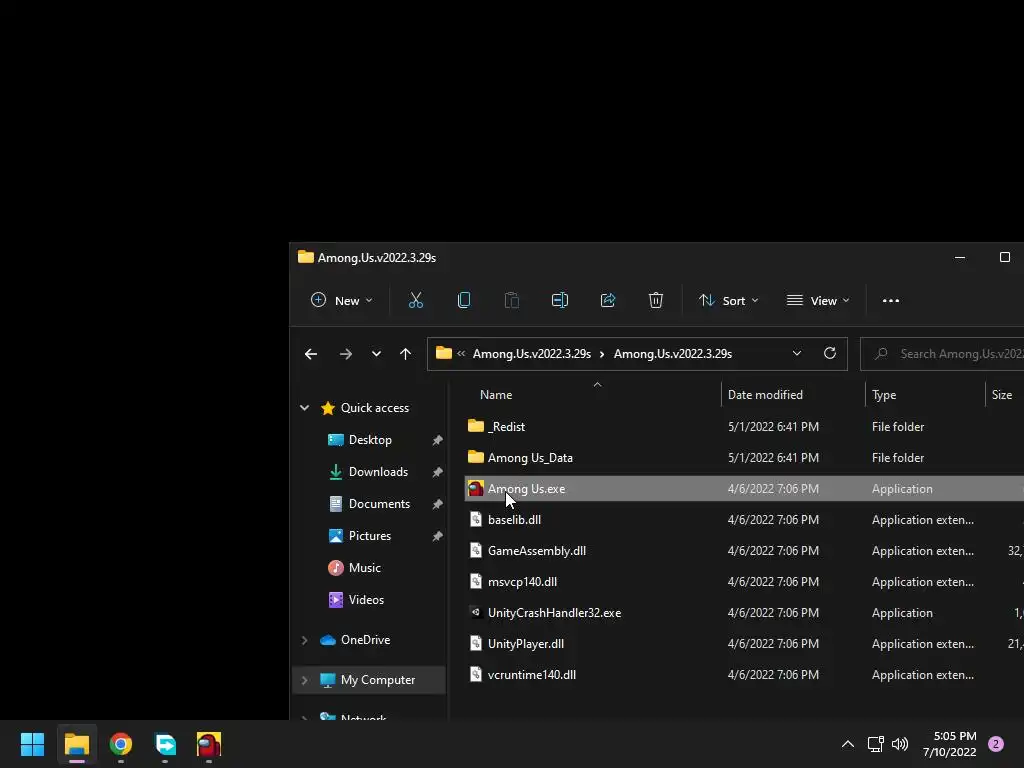Viewport: 1024px width, 768px height.
Task: Click the Copy icon in toolbar
Action: coord(464,300)
